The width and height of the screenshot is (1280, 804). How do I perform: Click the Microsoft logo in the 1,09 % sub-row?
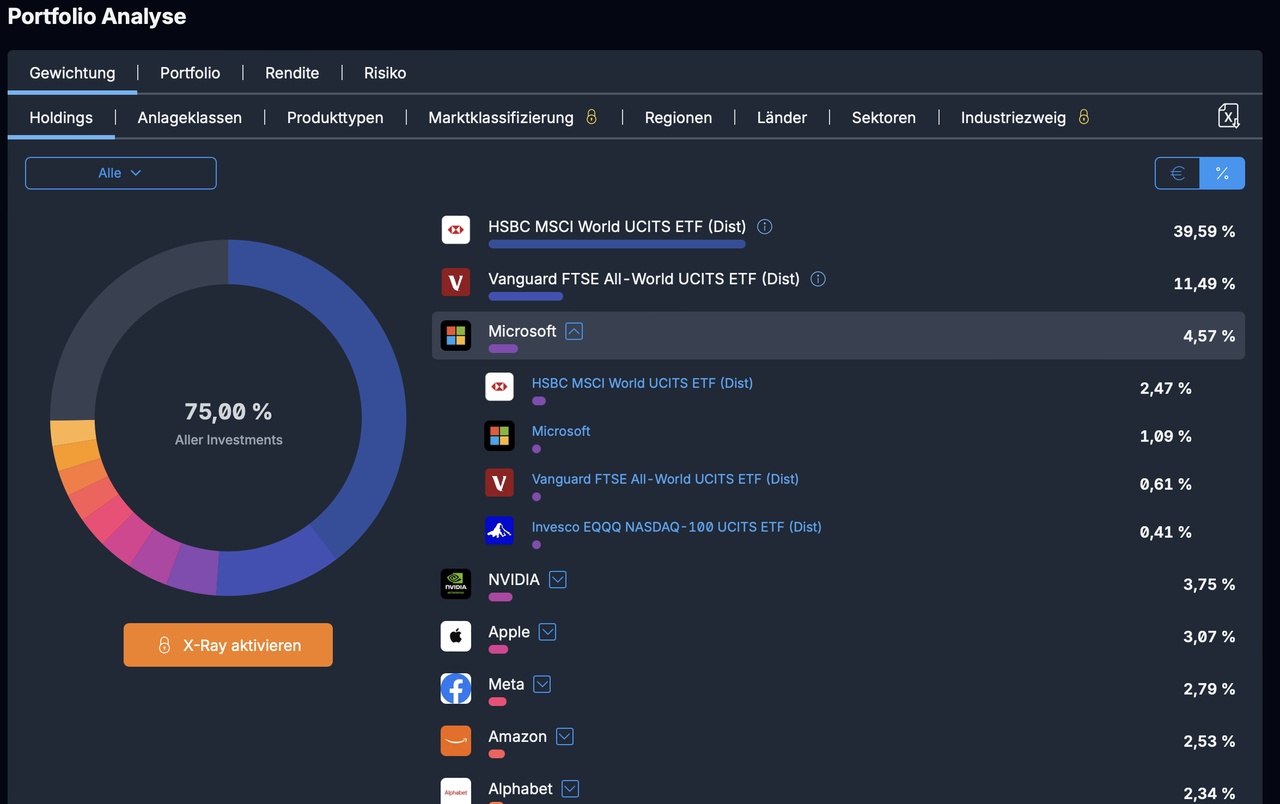(x=499, y=435)
